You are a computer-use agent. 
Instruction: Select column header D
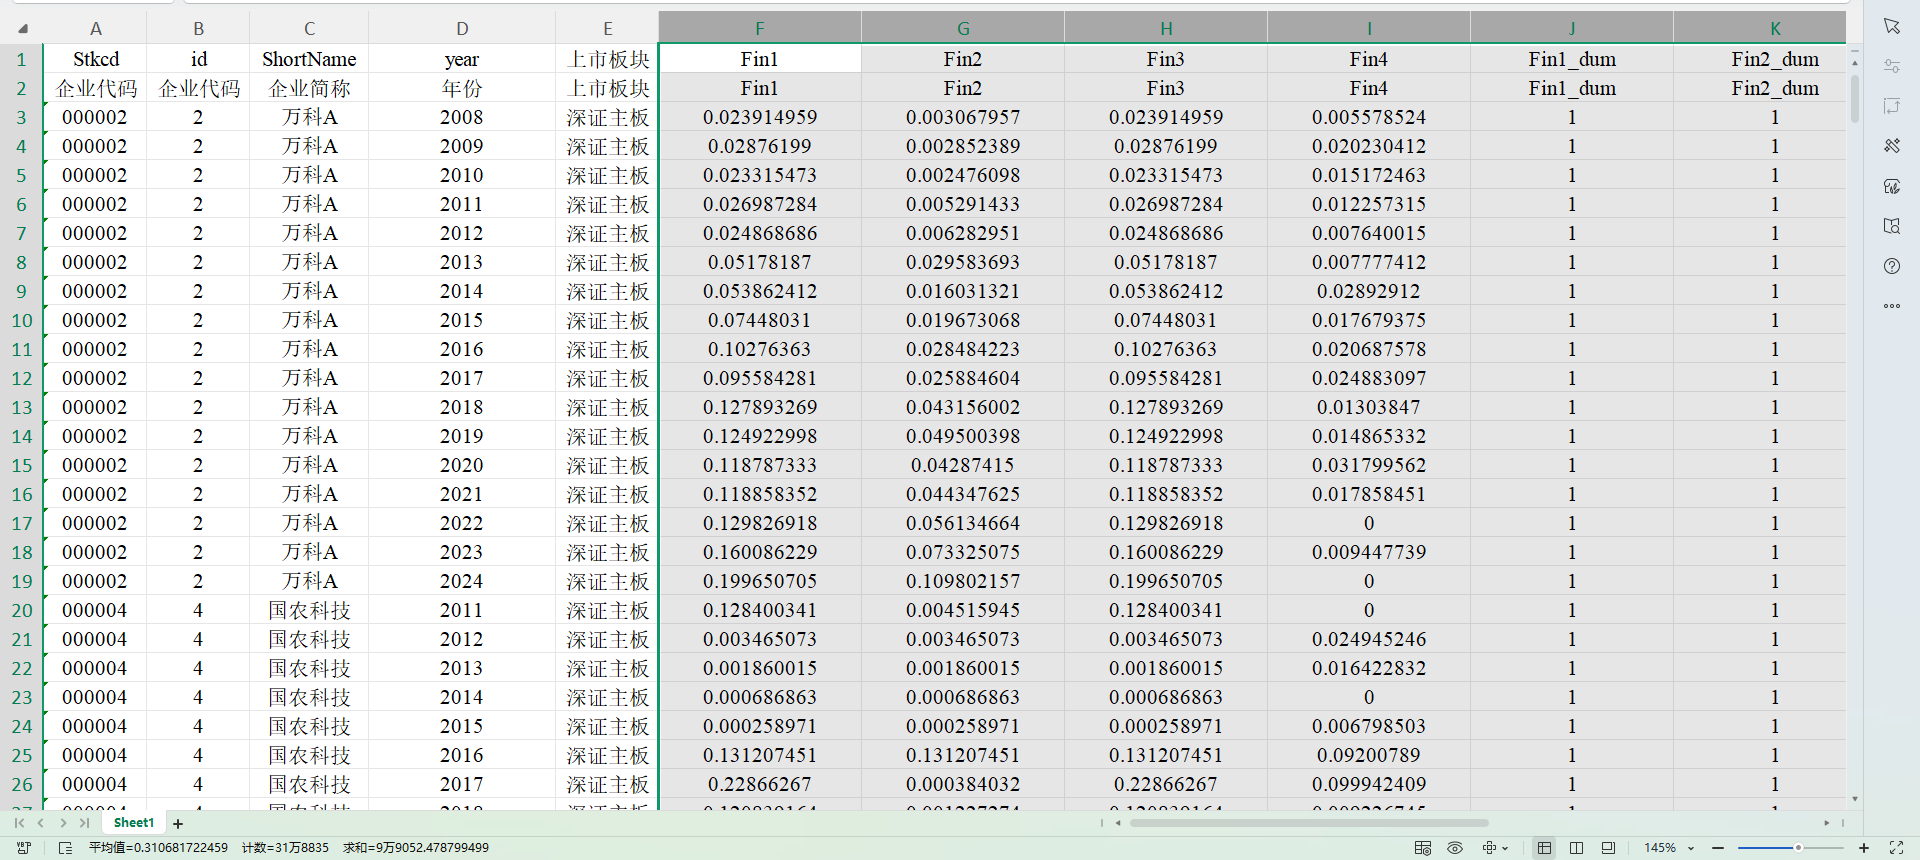(462, 29)
